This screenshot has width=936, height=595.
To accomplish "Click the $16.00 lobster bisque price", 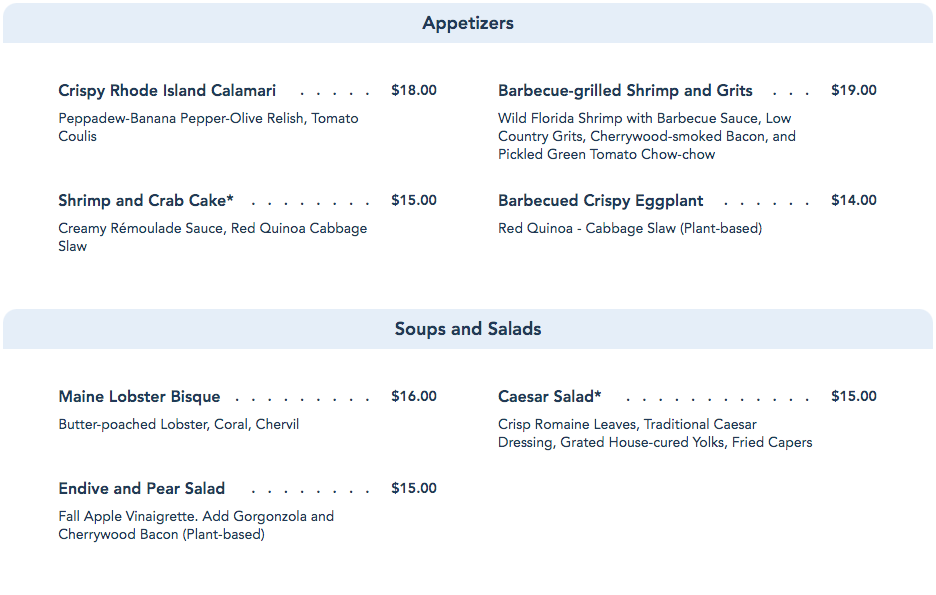I will (x=414, y=397).
